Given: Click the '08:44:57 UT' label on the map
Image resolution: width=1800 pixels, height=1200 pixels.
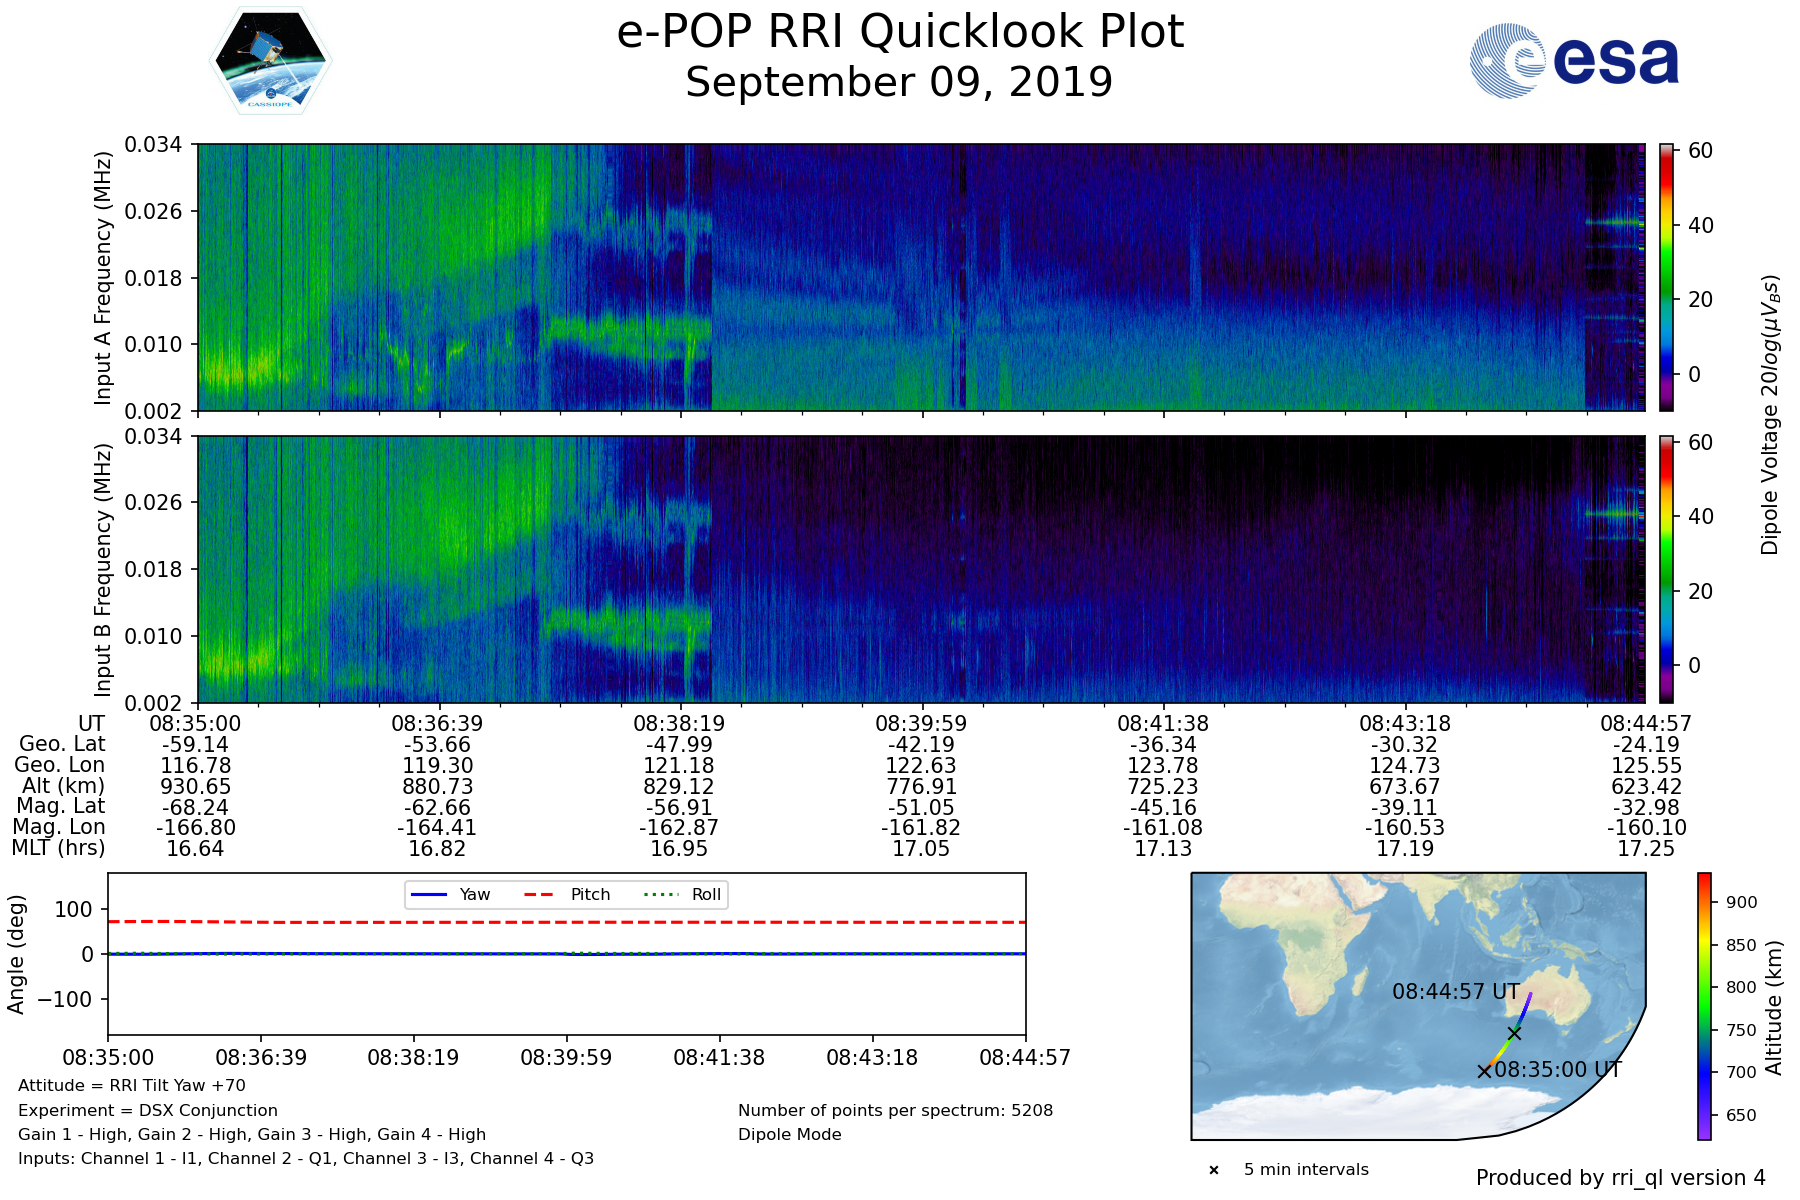Looking at the screenshot, I should pyautogui.click(x=1455, y=992).
